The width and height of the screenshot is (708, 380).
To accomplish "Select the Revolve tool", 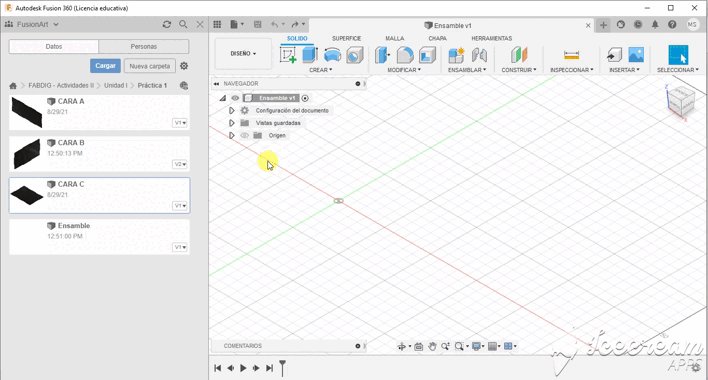I will (x=332, y=55).
